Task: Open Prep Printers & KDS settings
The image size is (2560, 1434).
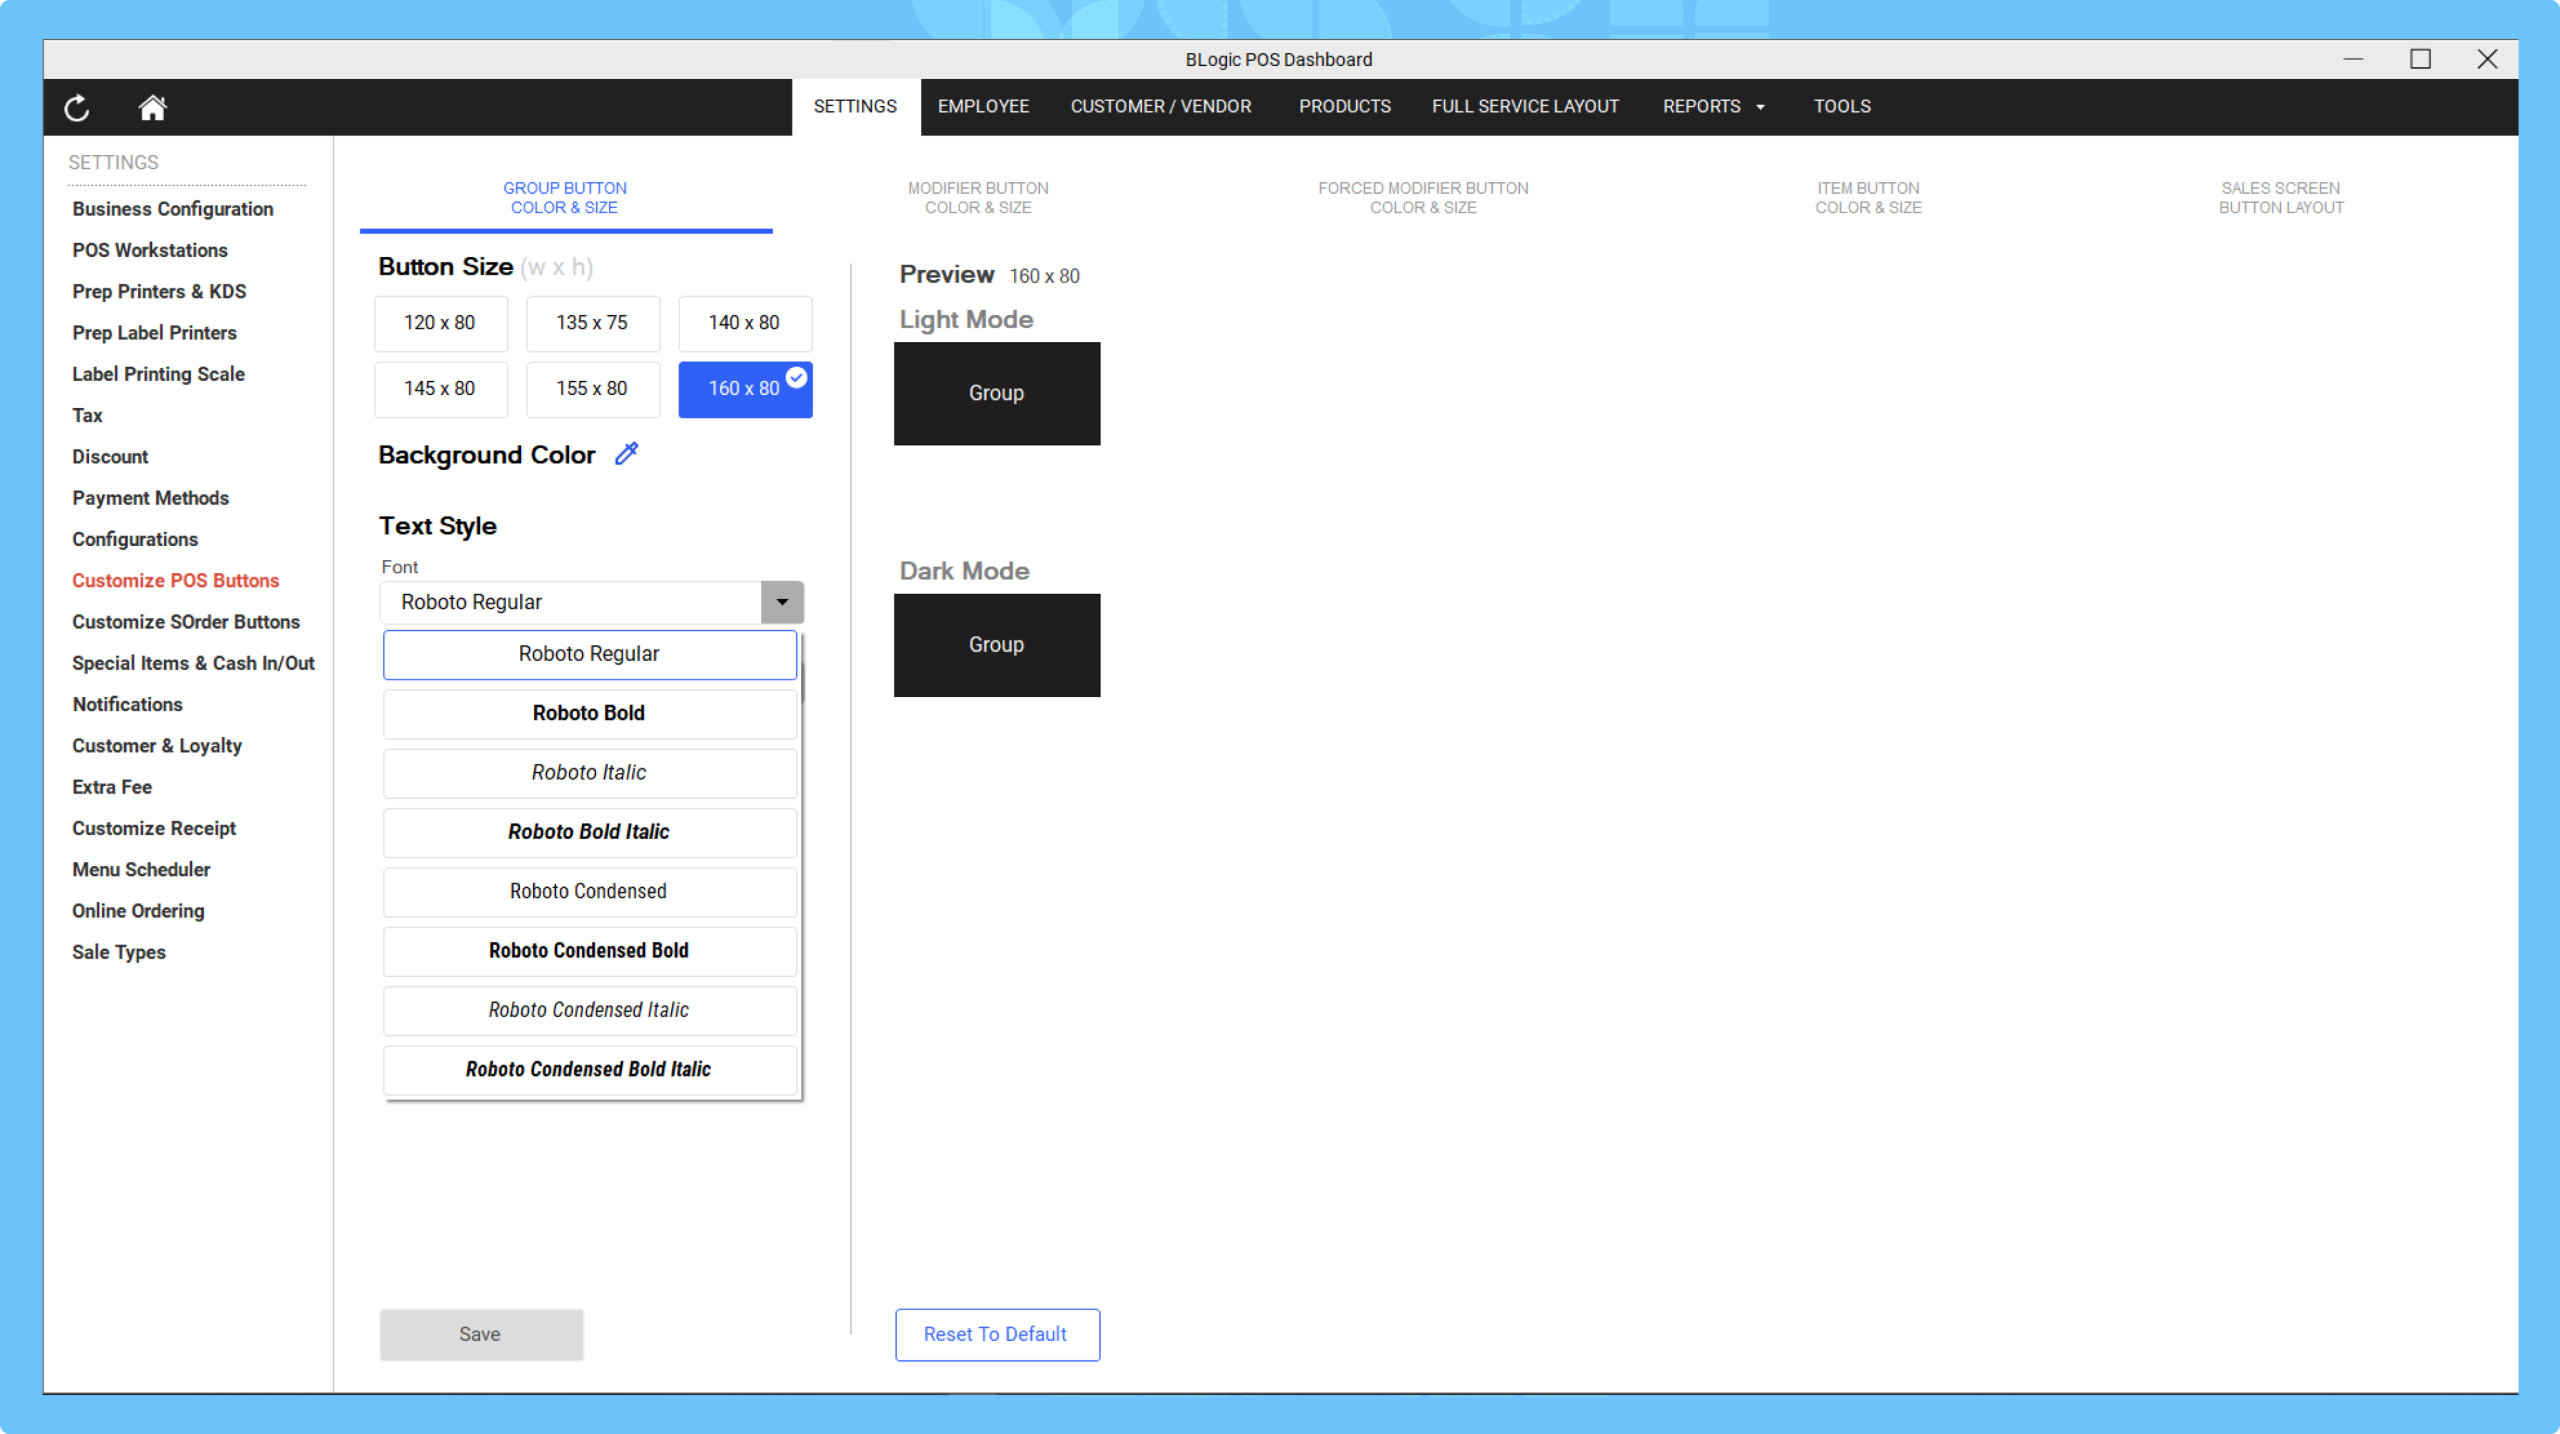Action: coord(159,292)
